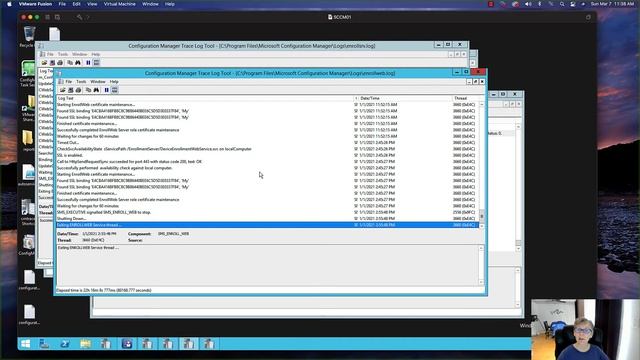
Task: Select 'SMS_EXECUTIVE signalled SMS_ENROLL_WEB to stop' row
Action: click(267, 212)
